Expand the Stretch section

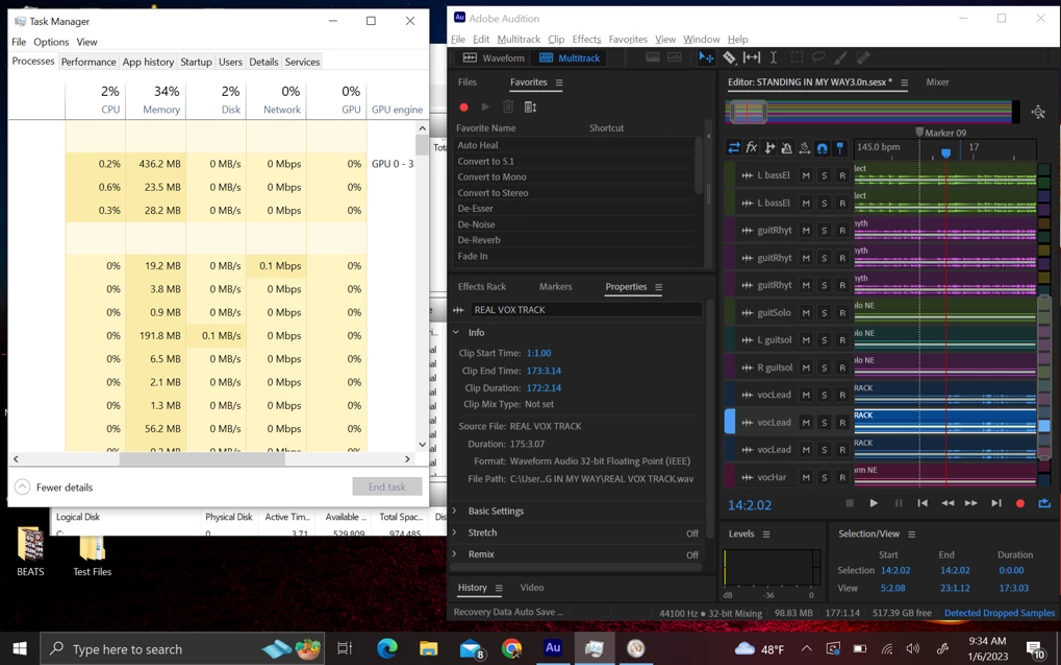[455, 532]
